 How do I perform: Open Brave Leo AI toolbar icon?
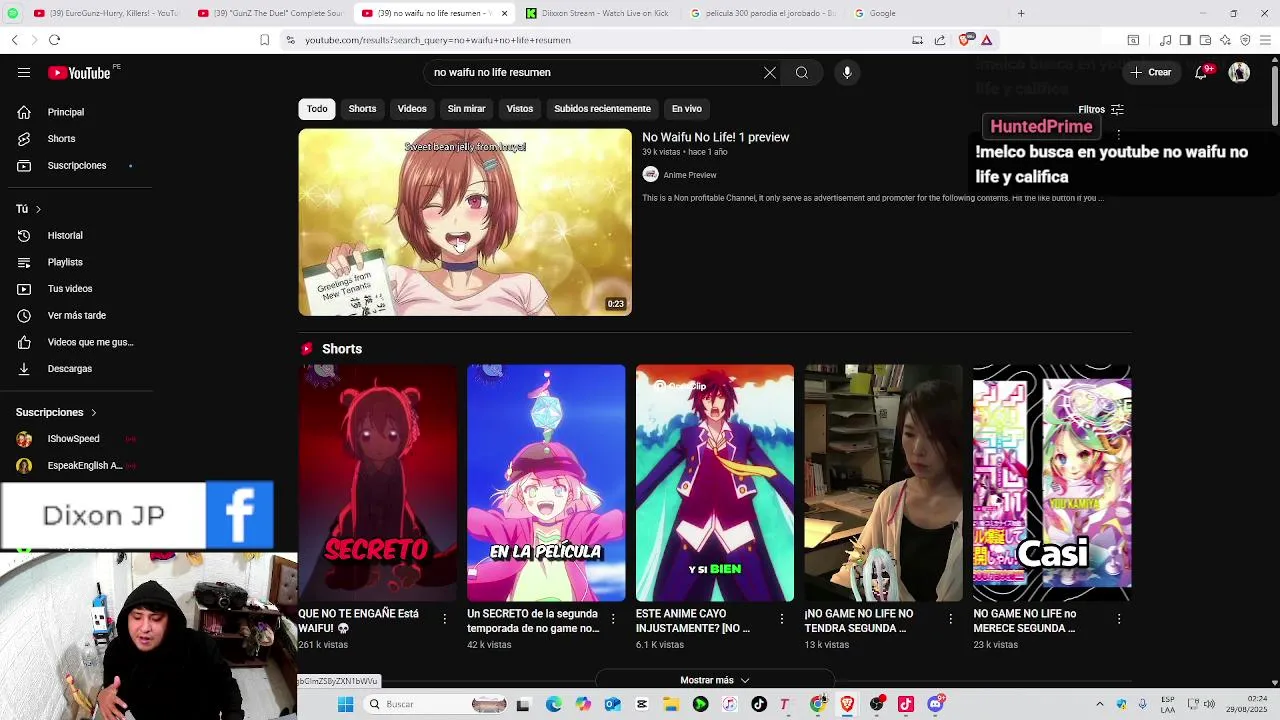click(x=1225, y=40)
